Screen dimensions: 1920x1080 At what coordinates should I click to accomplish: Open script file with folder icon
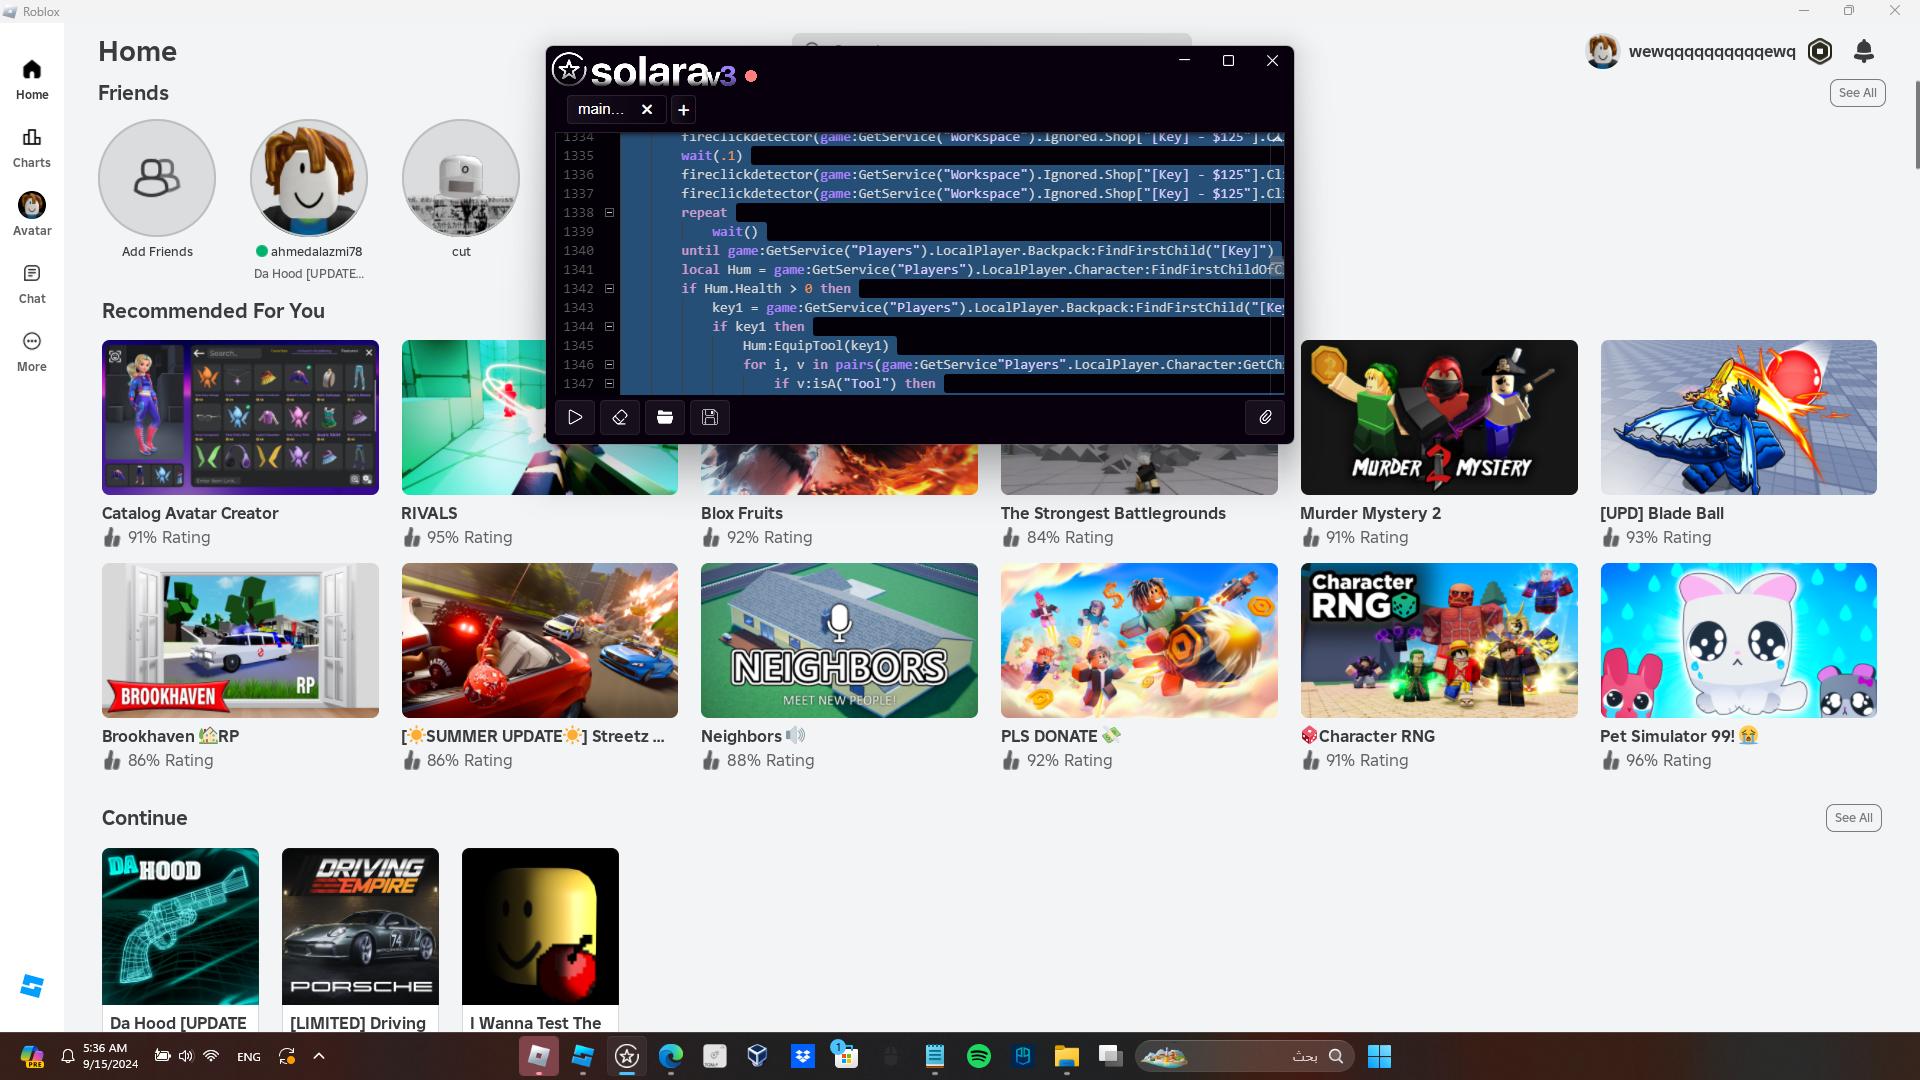665,417
